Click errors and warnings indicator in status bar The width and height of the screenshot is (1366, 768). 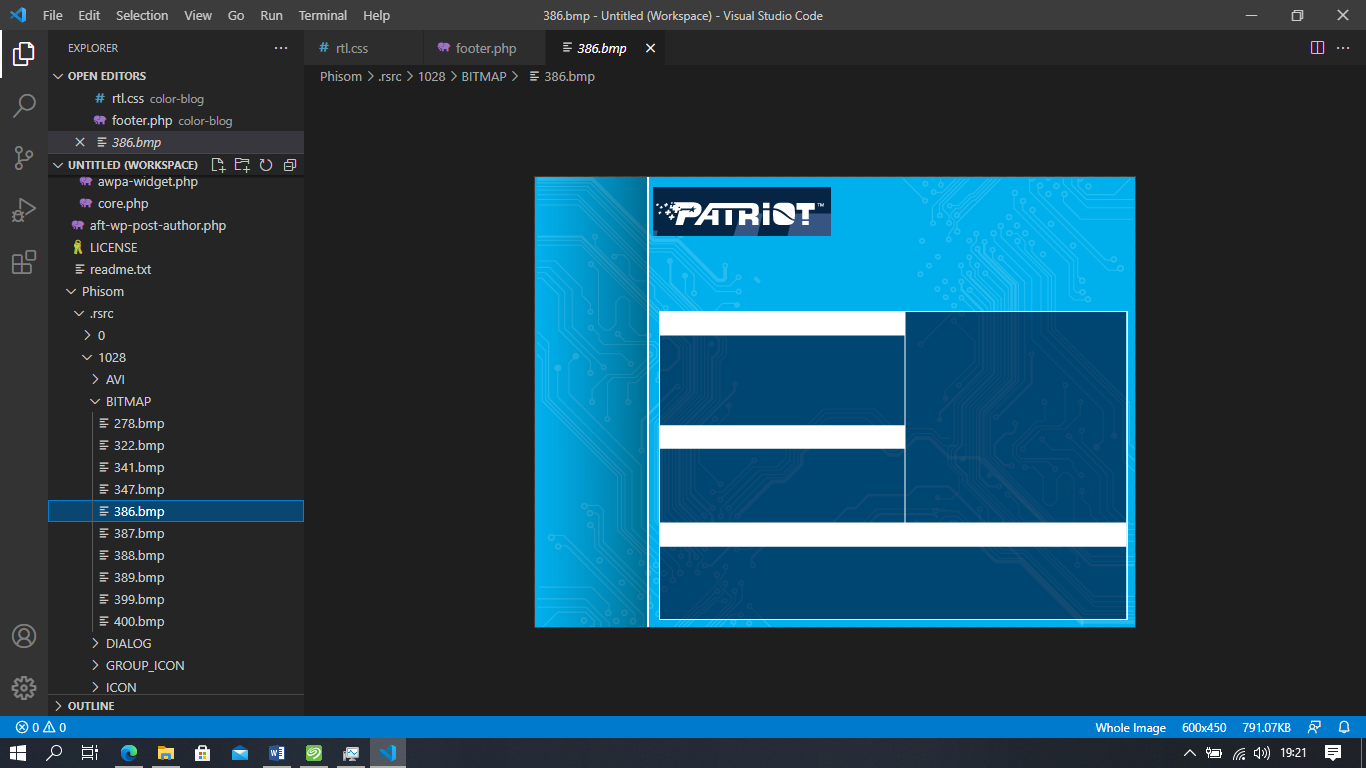coord(41,727)
